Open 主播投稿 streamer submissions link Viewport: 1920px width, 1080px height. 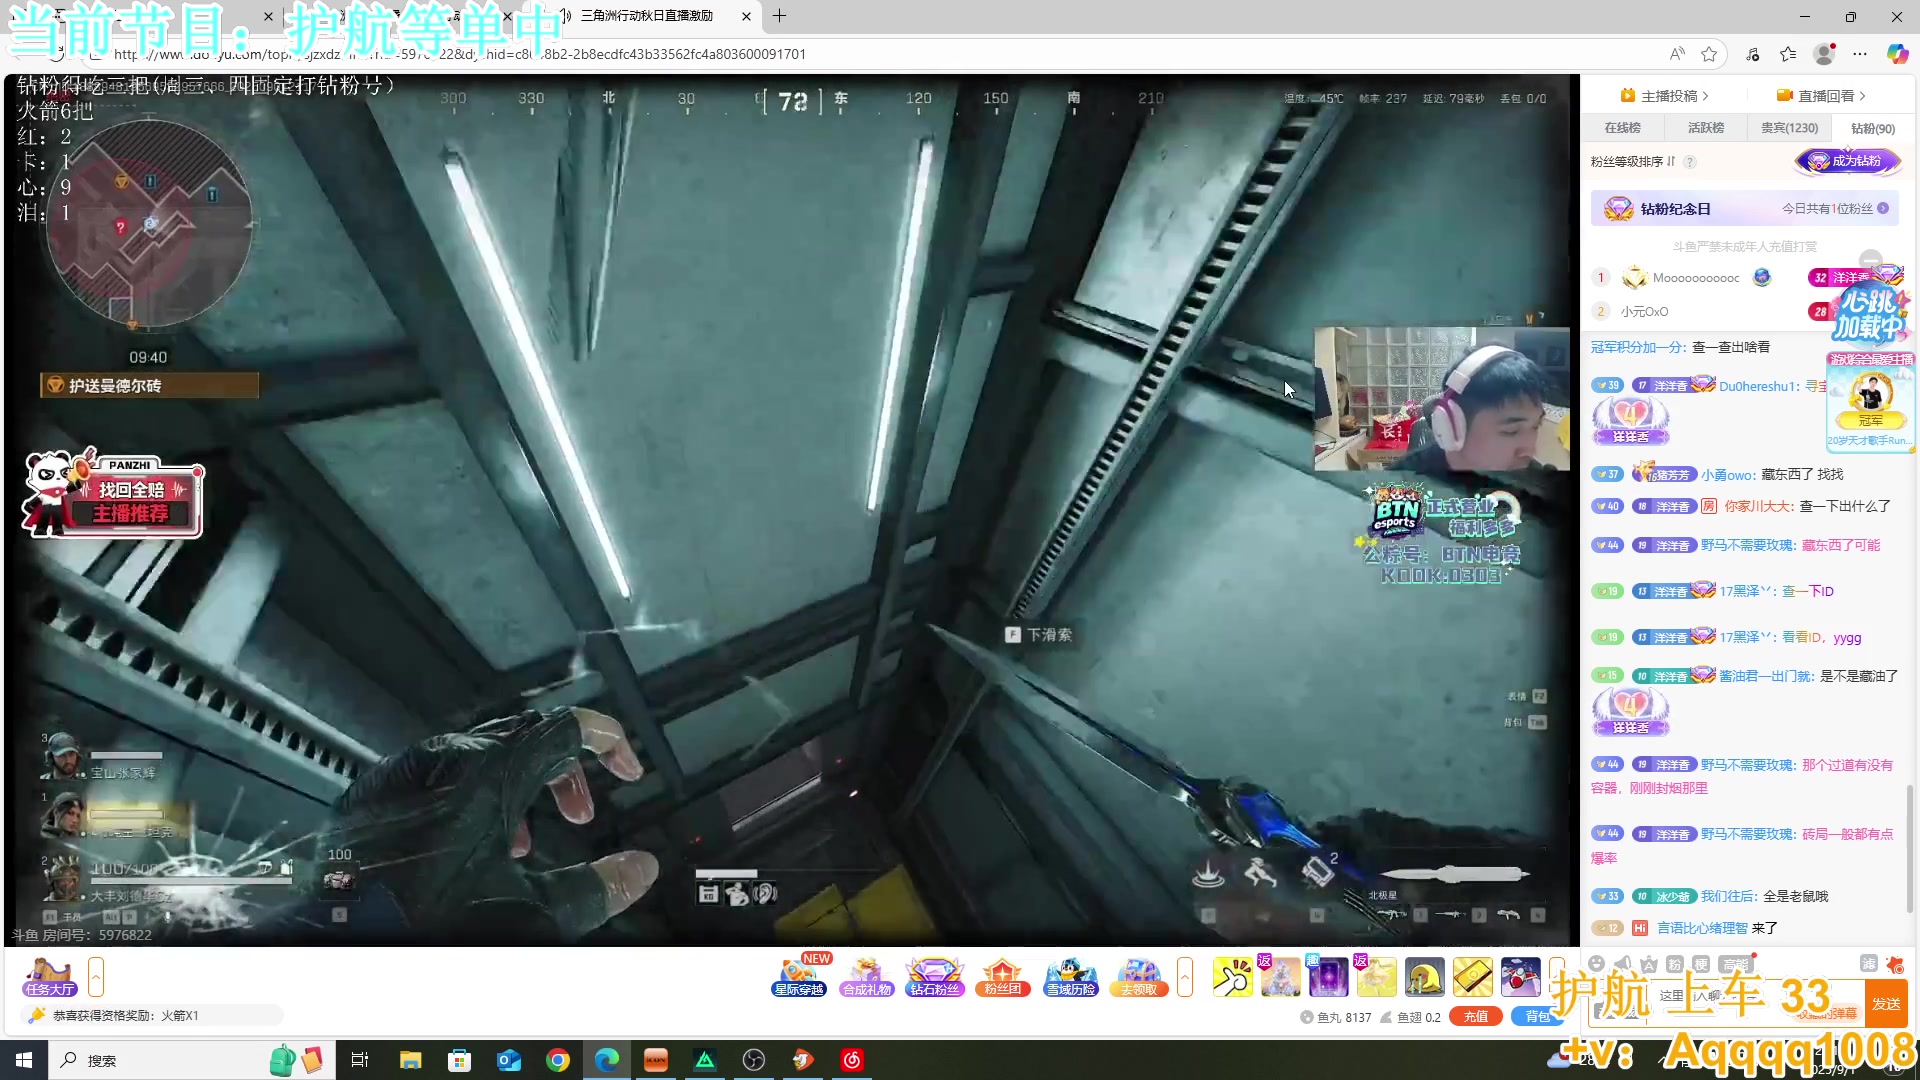[x=1664, y=96]
